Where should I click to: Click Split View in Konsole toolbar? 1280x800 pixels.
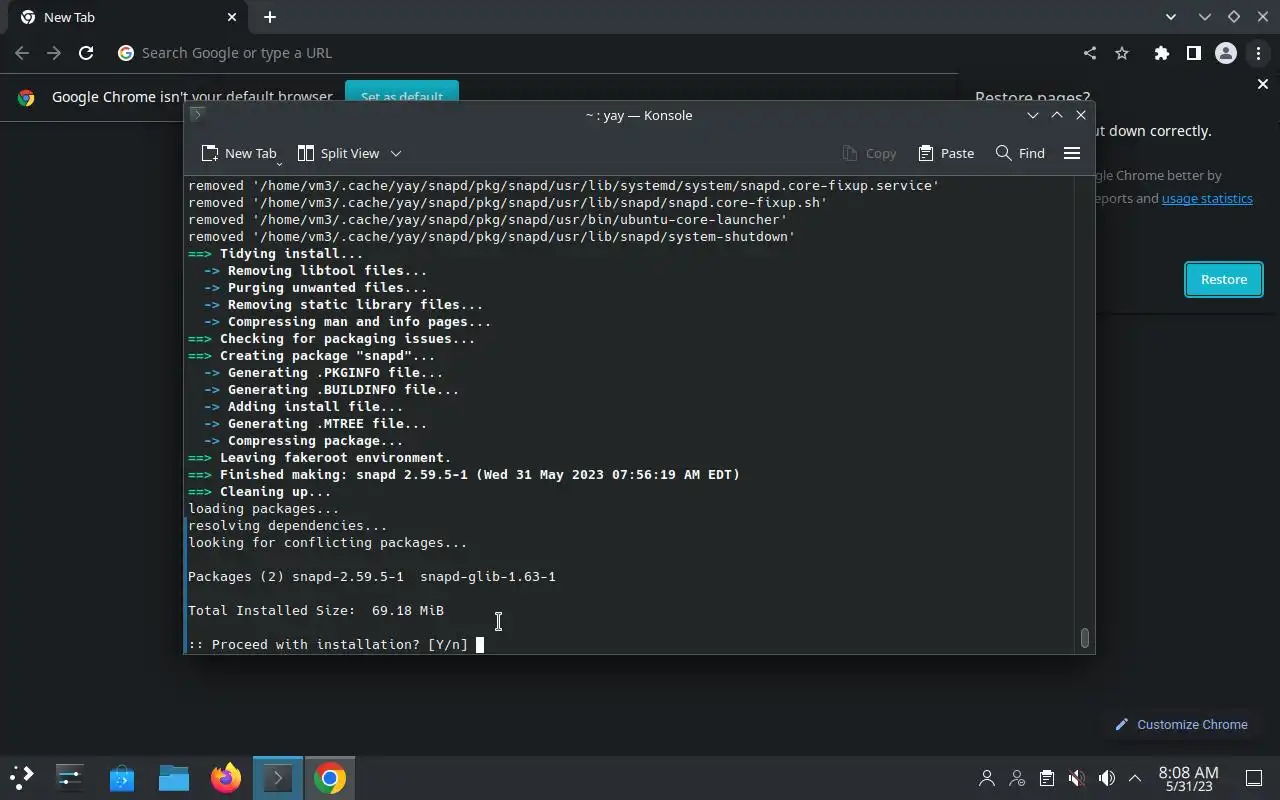tap(338, 153)
